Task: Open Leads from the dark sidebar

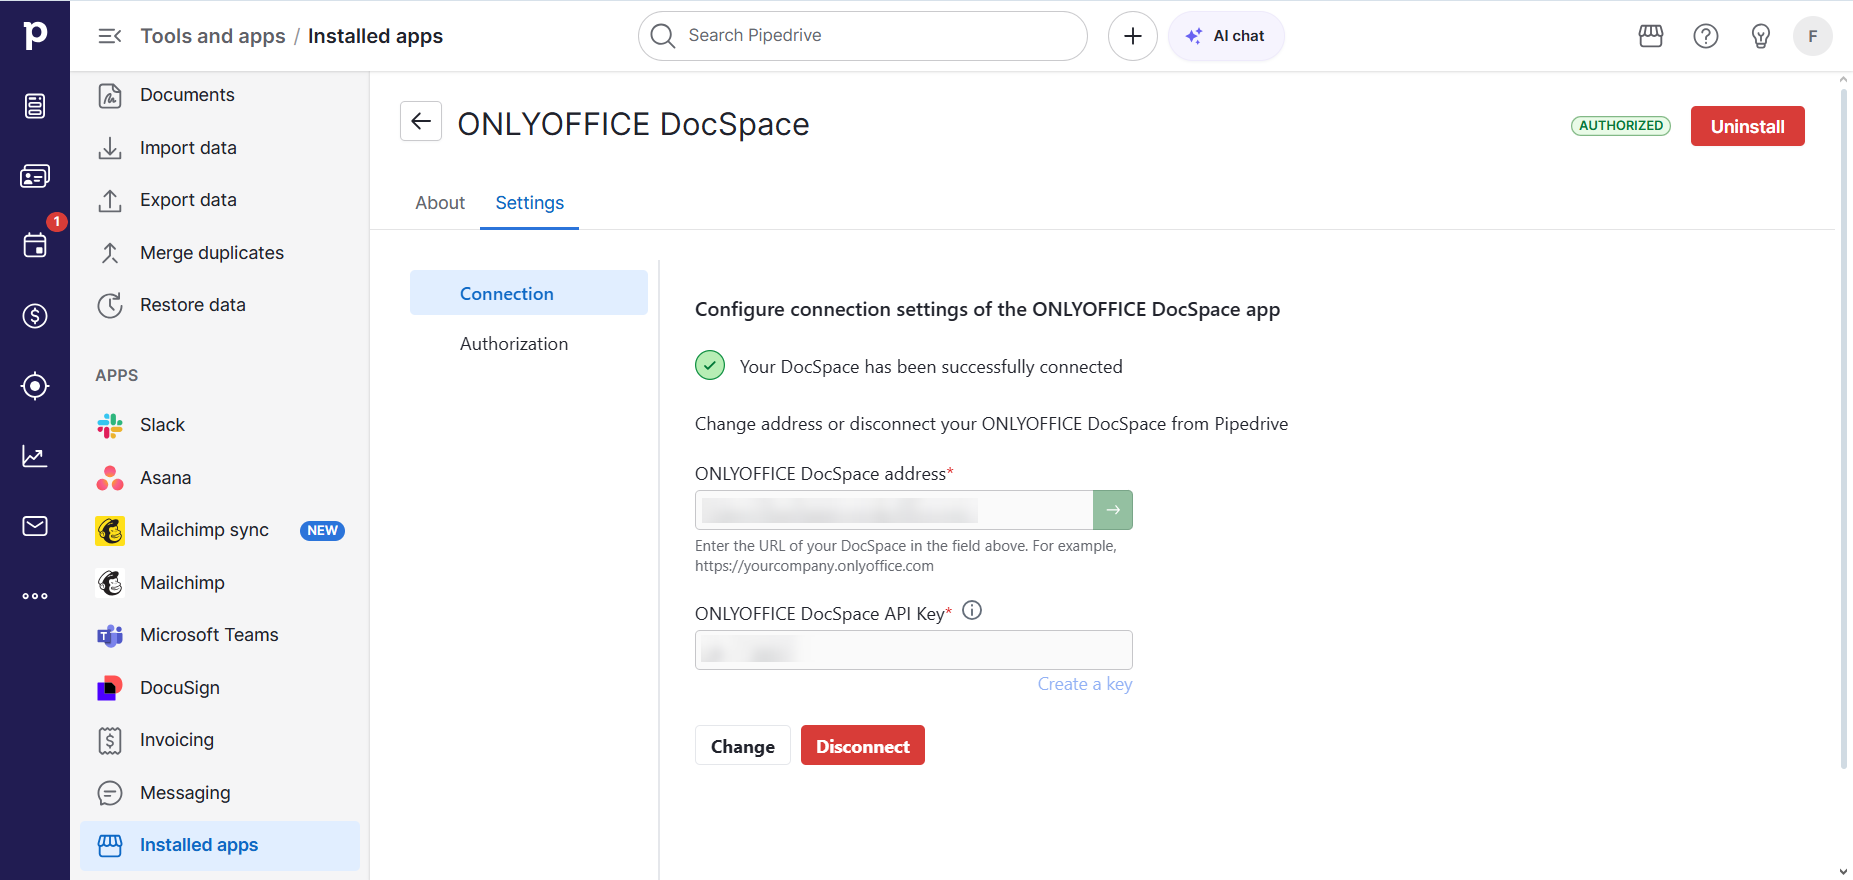Action: click(35, 106)
